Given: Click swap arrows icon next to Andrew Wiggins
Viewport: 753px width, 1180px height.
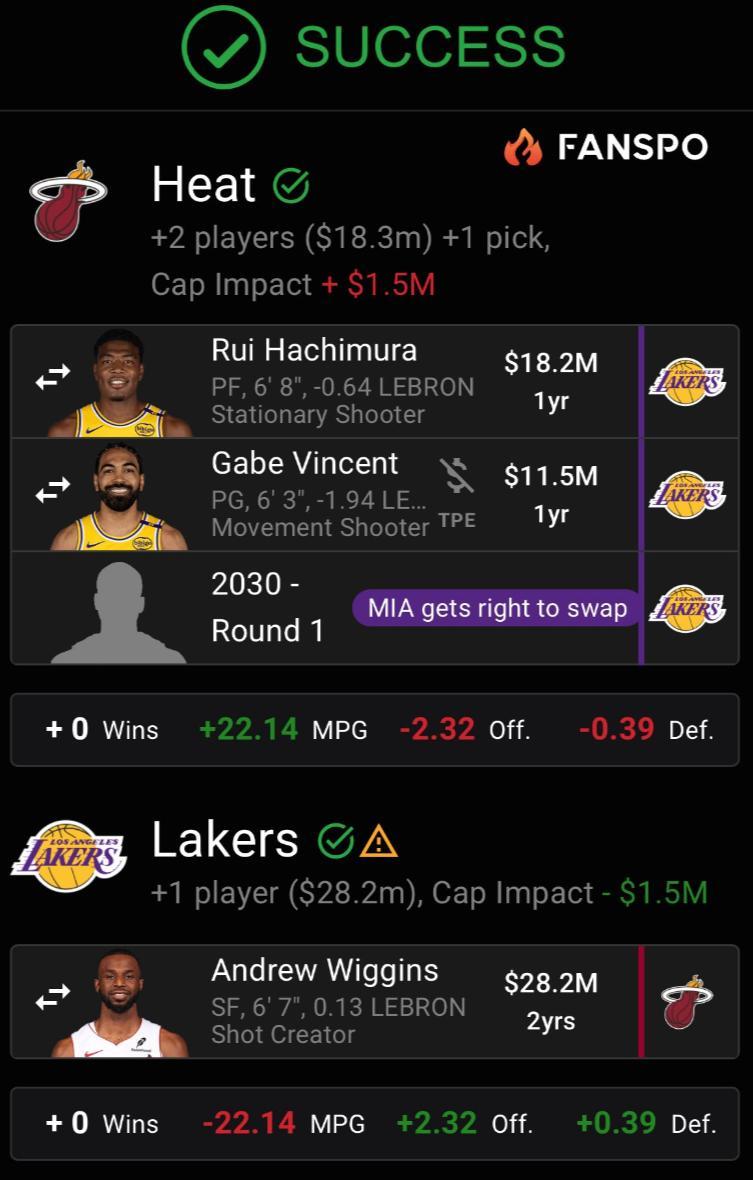Looking at the screenshot, I should coord(53,997).
